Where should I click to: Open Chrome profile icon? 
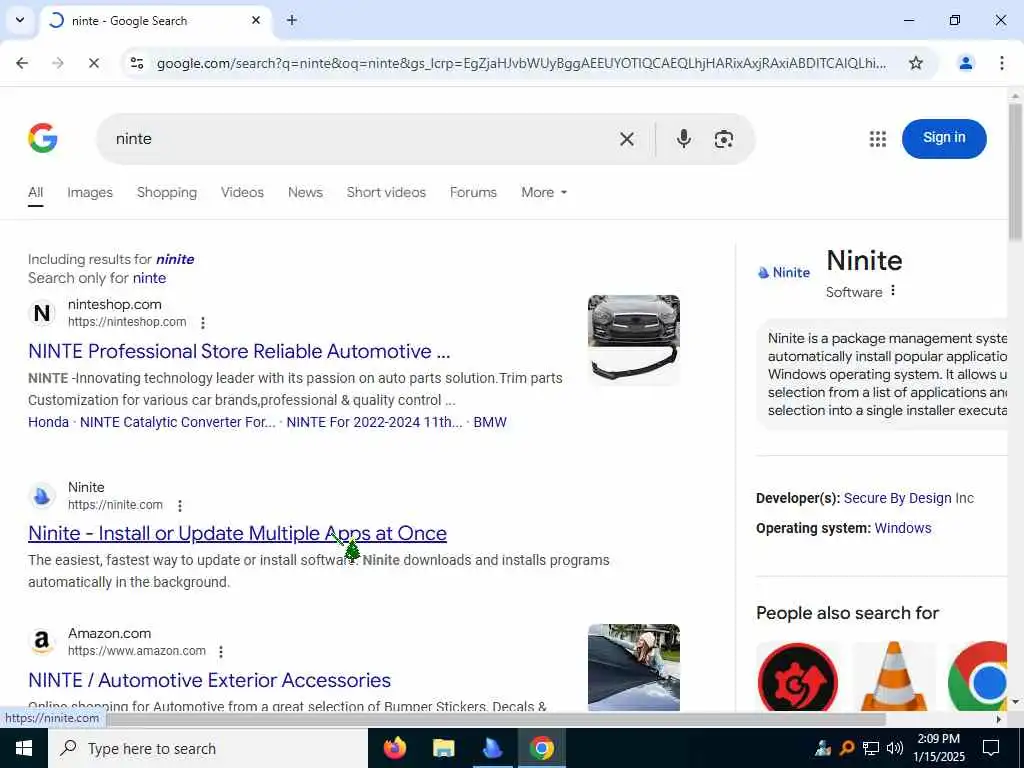pos(965,63)
